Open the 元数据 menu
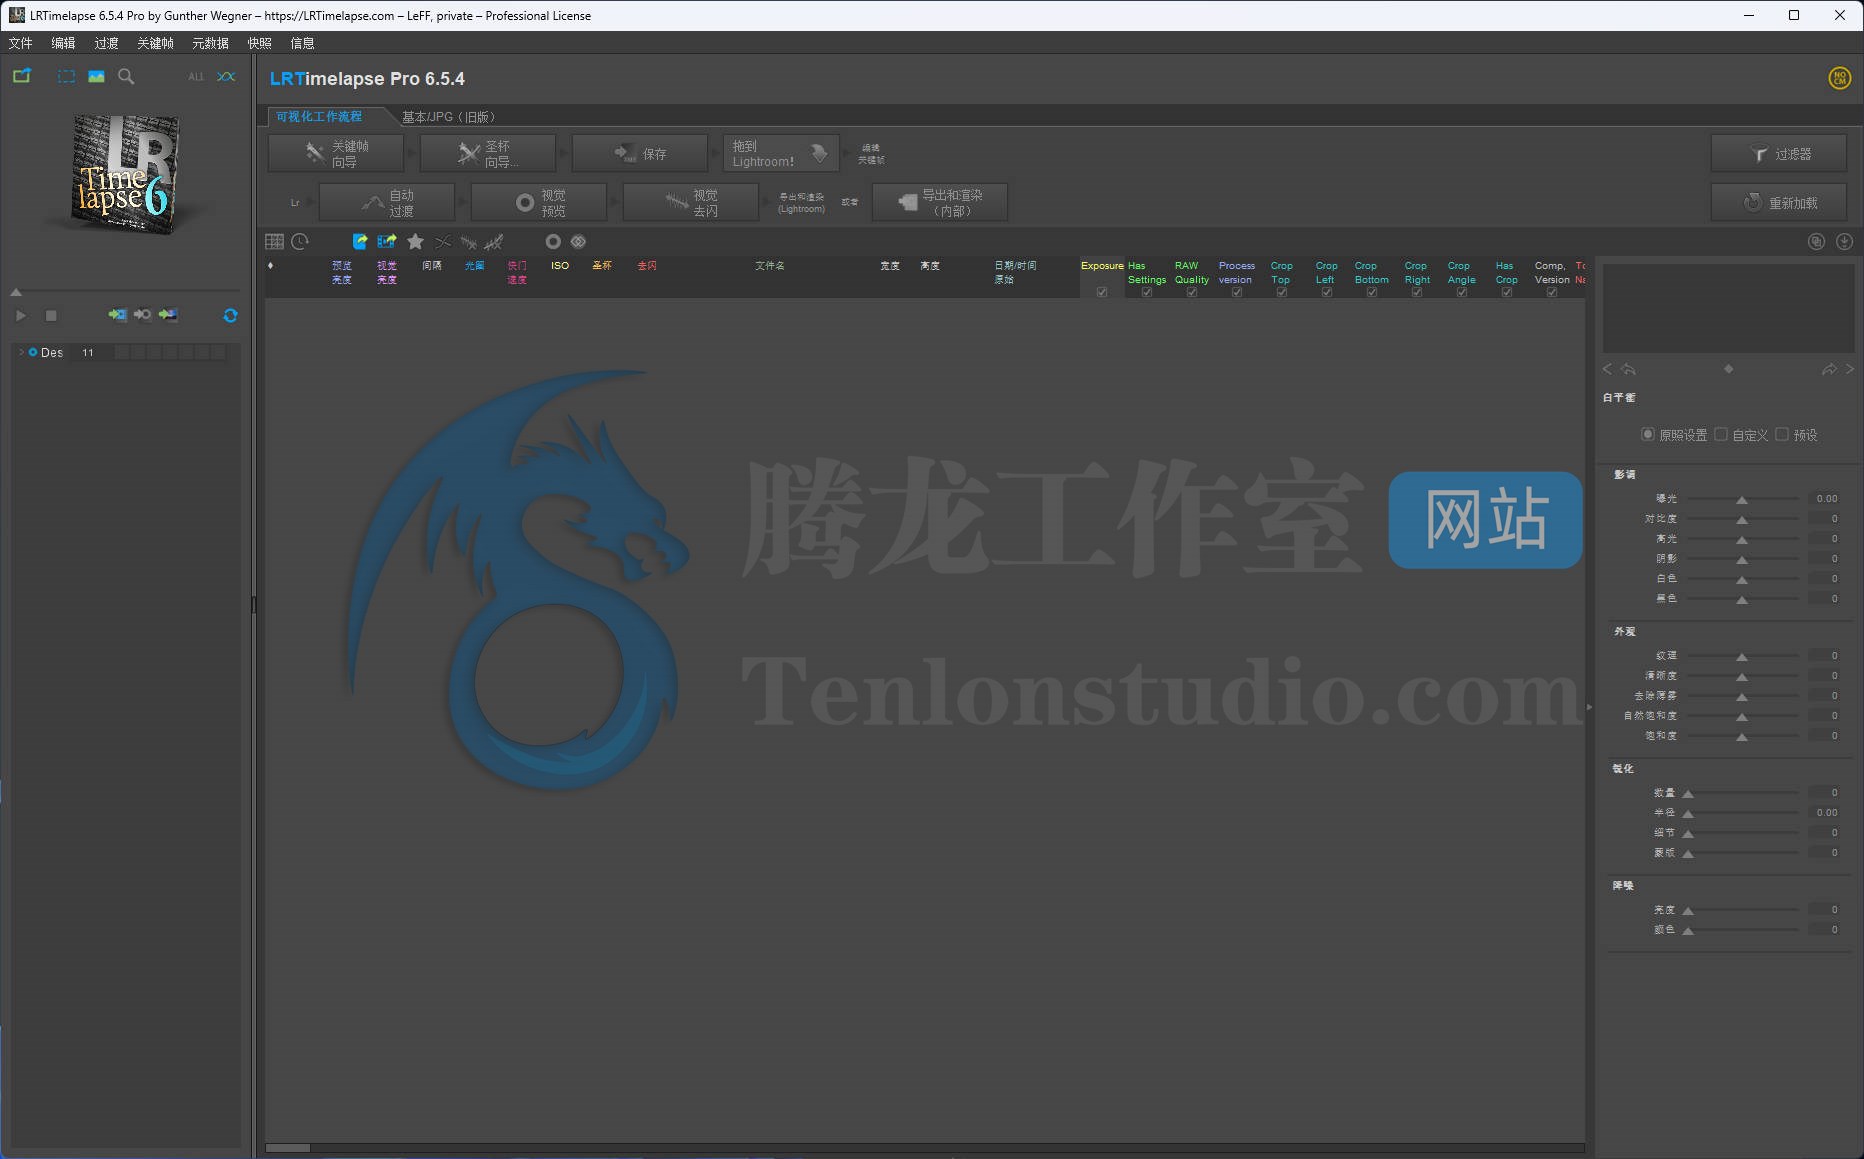This screenshot has height=1159, width=1864. click(210, 43)
